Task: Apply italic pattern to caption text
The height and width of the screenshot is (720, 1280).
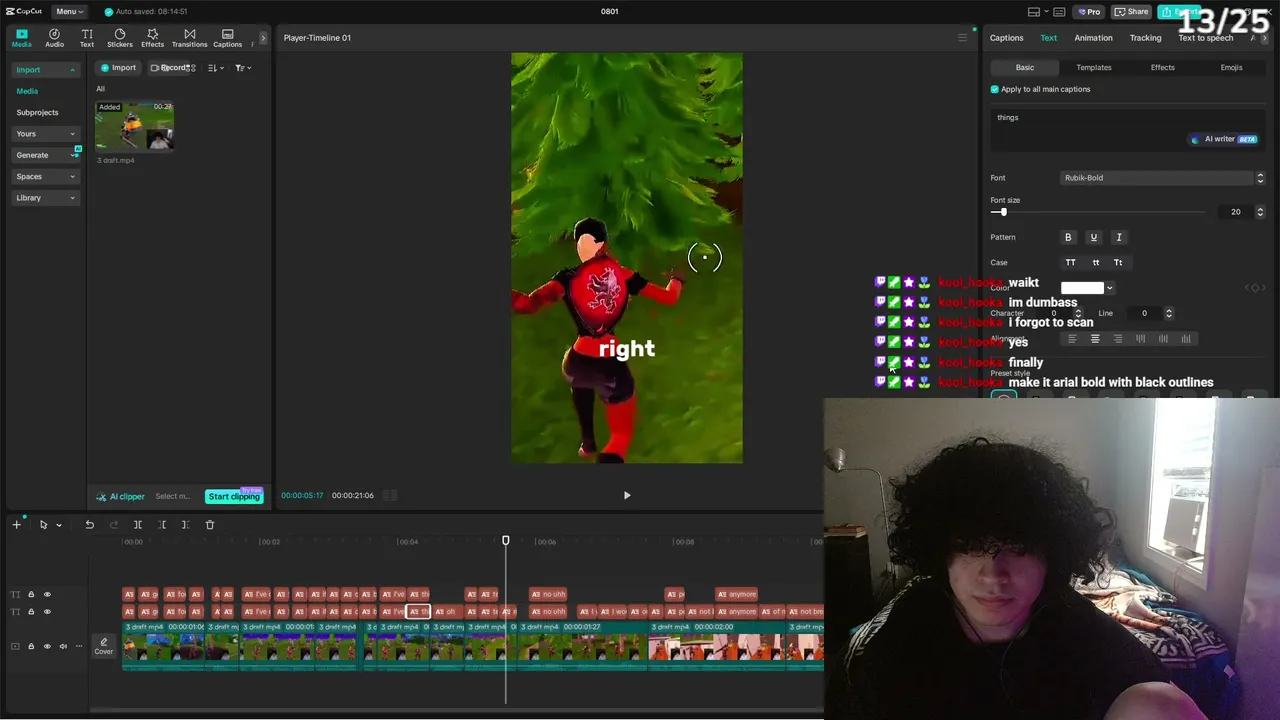Action: tap(1119, 238)
